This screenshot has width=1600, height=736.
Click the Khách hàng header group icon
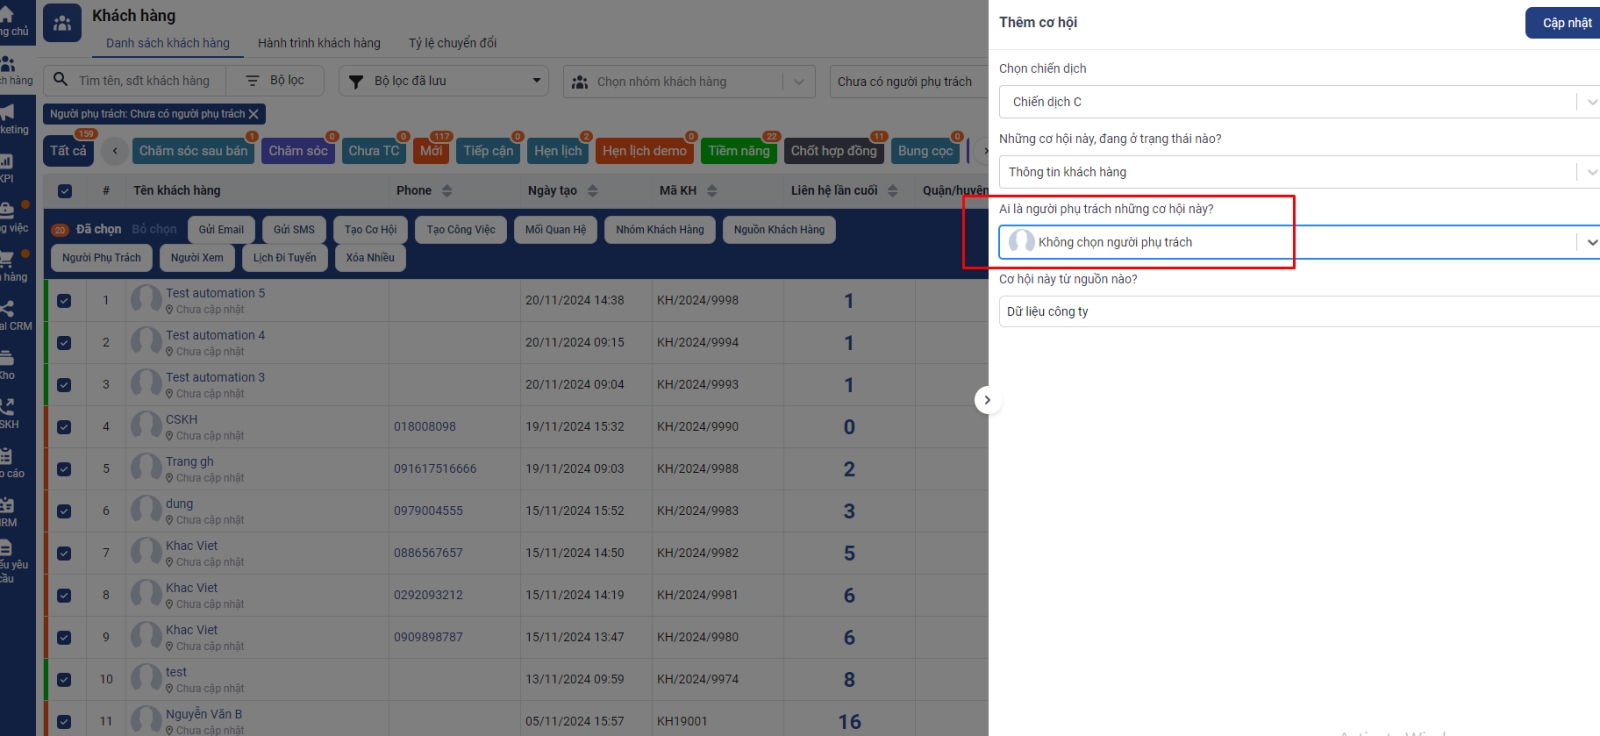[62, 24]
